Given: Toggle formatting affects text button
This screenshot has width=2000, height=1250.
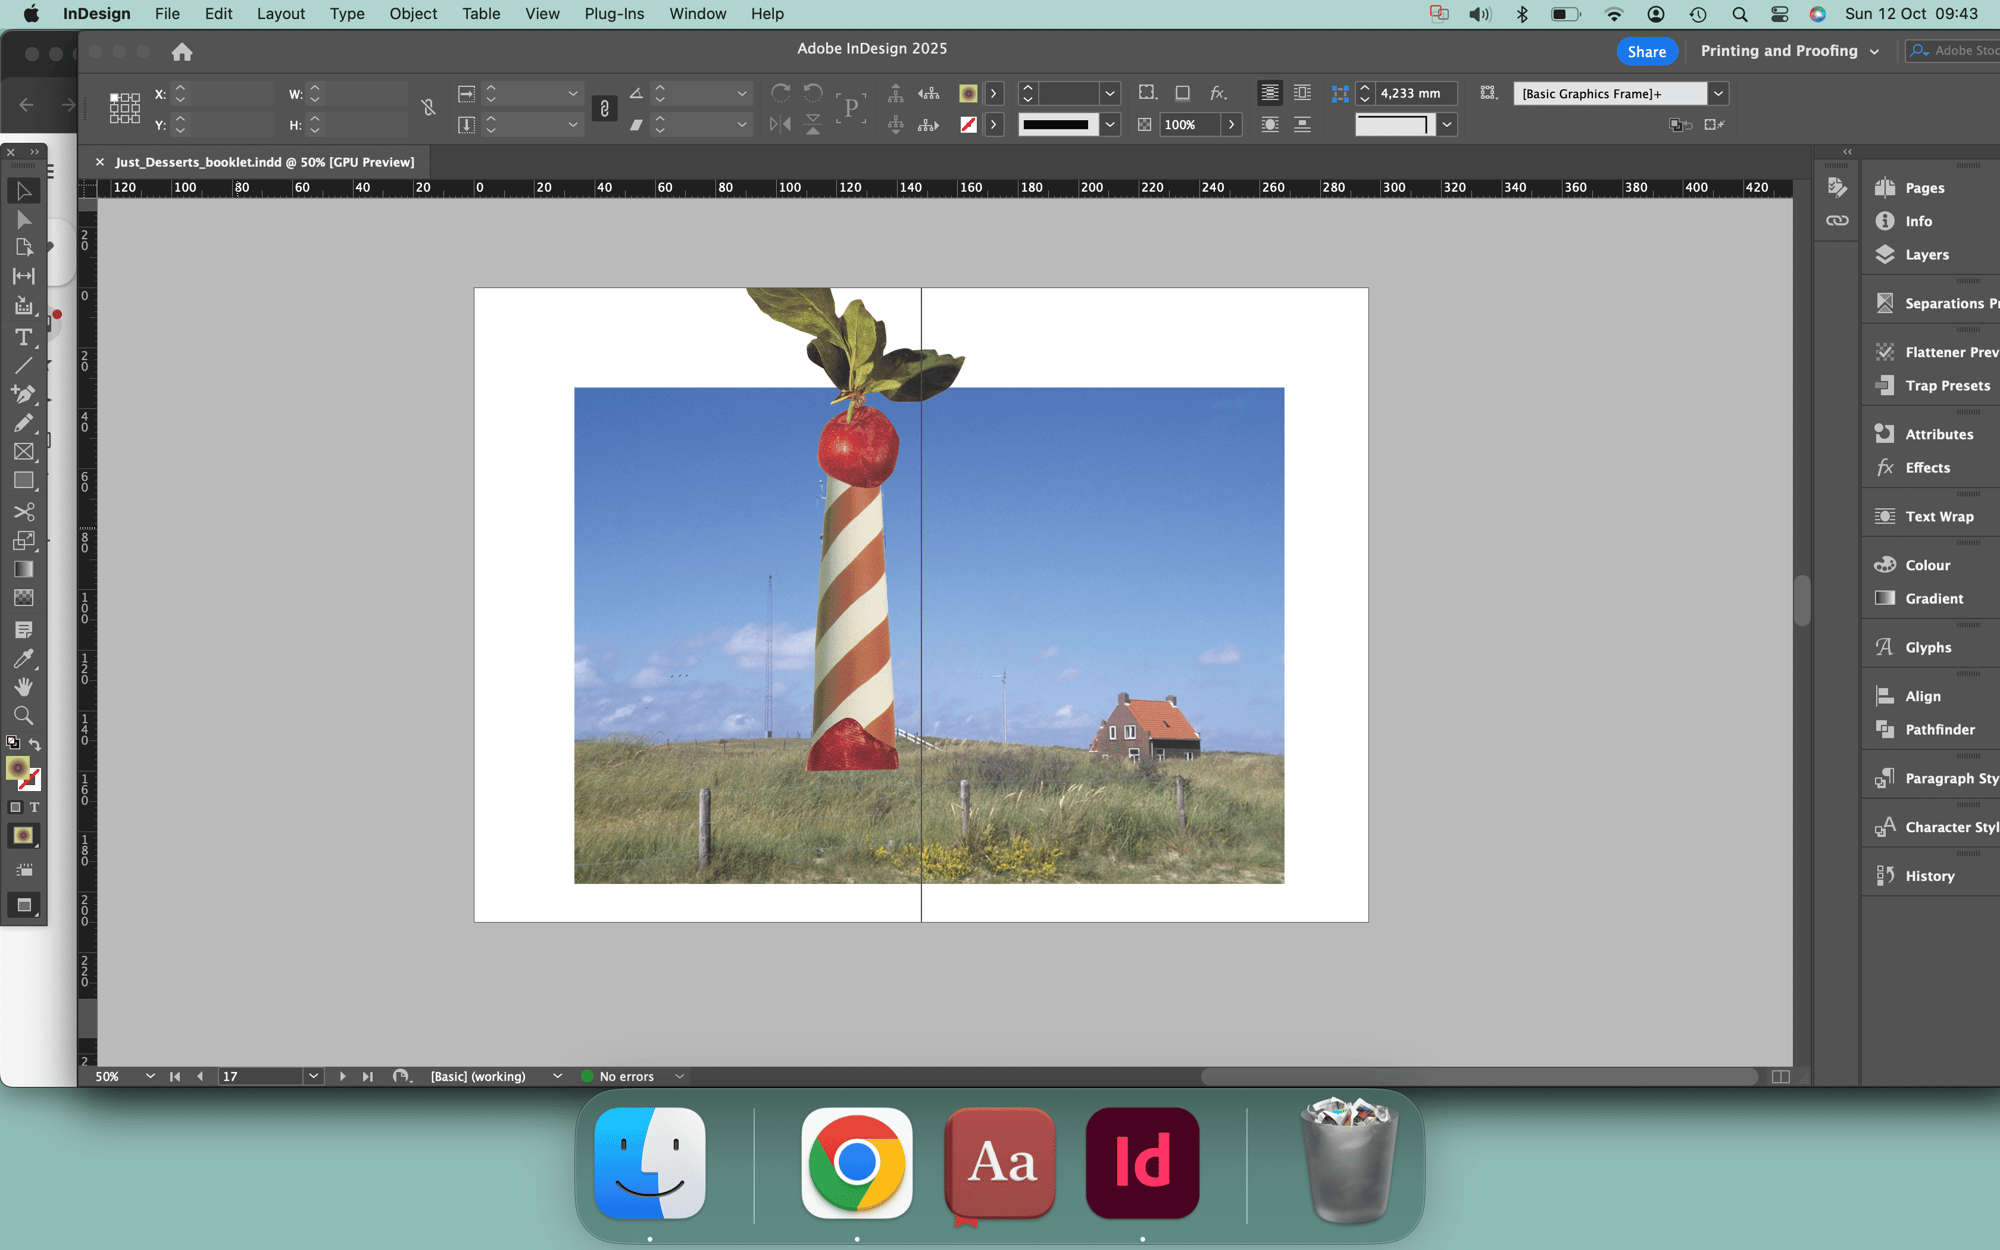Looking at the screenshot, I should point(34,807).
